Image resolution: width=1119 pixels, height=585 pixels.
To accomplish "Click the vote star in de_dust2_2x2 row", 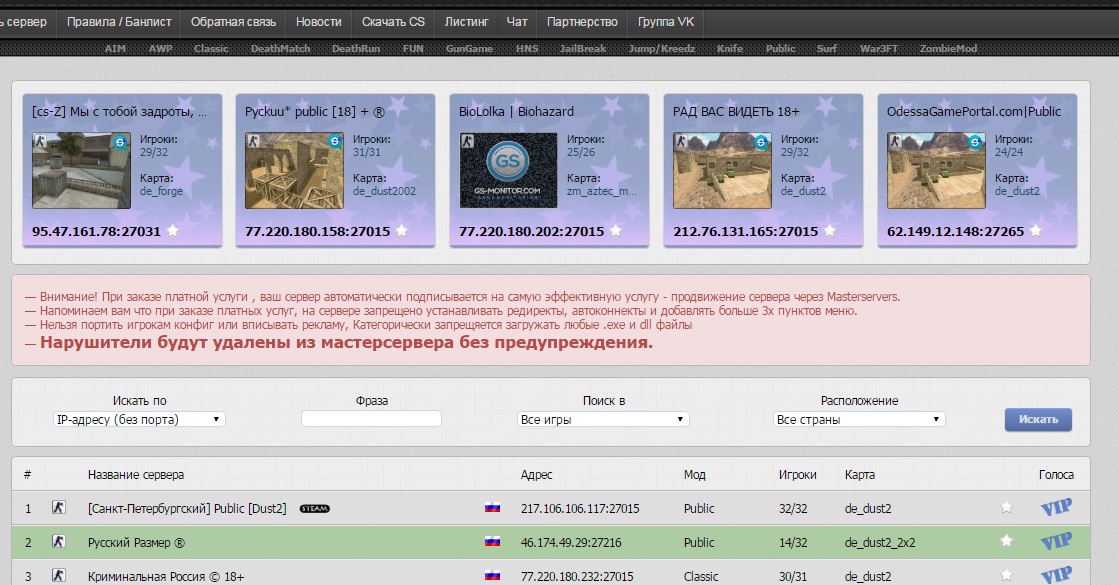I will tap(1006, 541).
